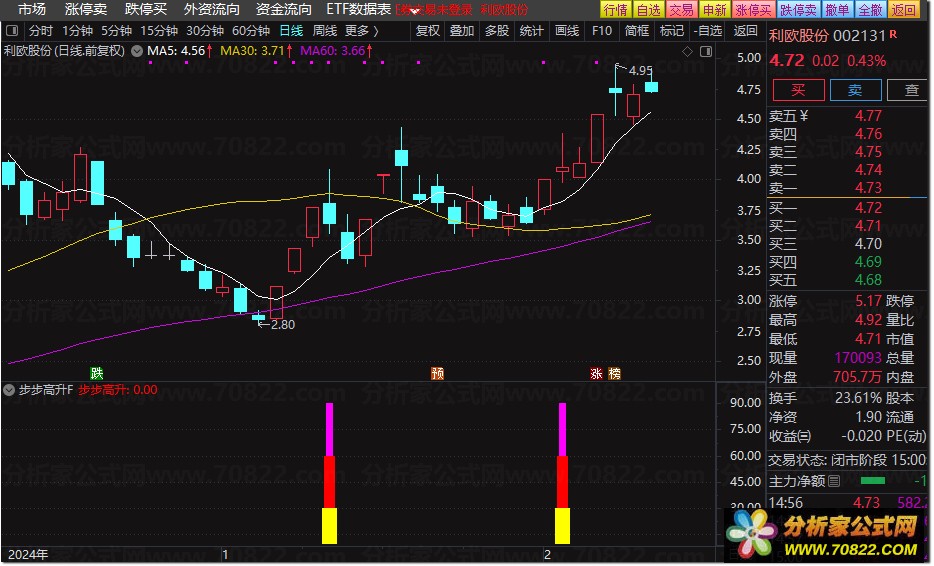
Task: Click the diamond icon above the chart
Action: coord(687,52)
